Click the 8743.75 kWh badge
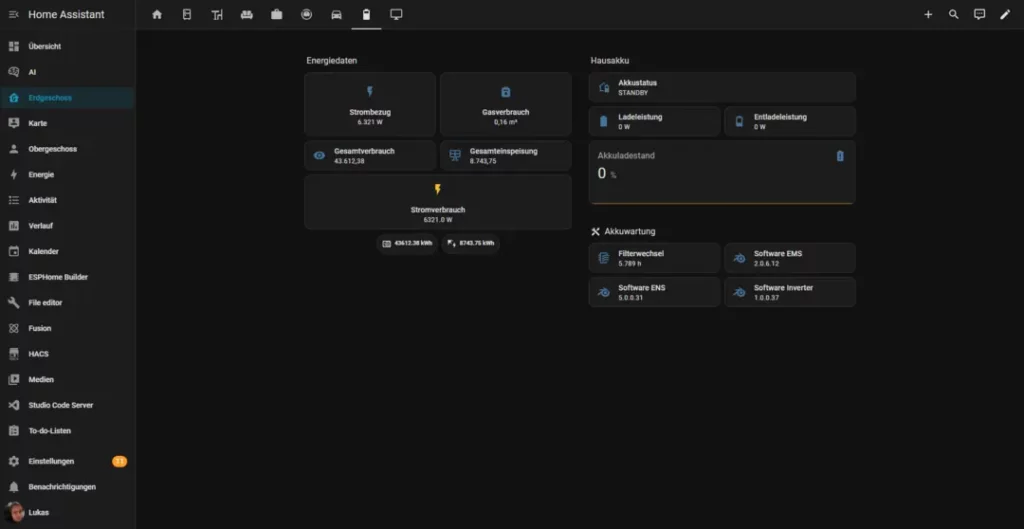1024x529 pixels. pos(470,244)
